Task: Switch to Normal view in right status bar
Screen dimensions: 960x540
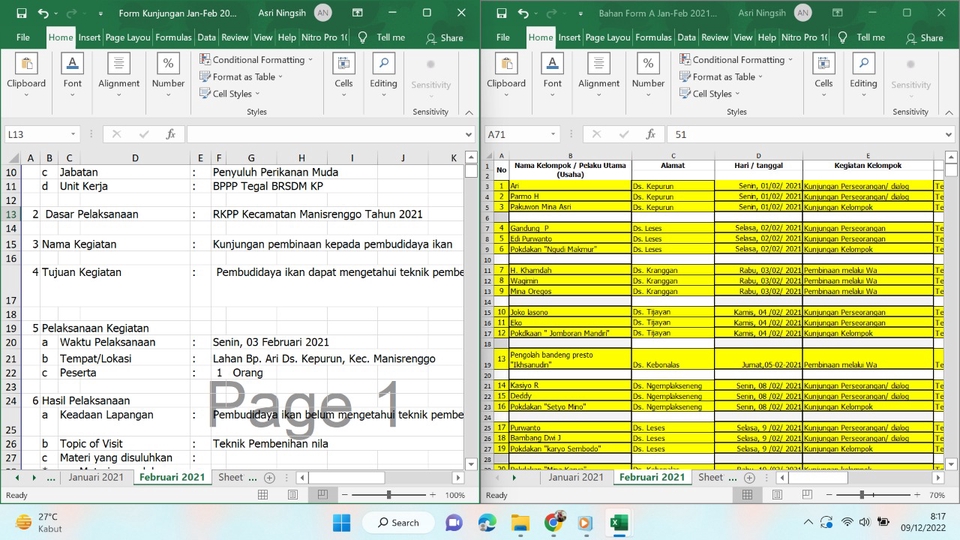Action: click(747, 495)
